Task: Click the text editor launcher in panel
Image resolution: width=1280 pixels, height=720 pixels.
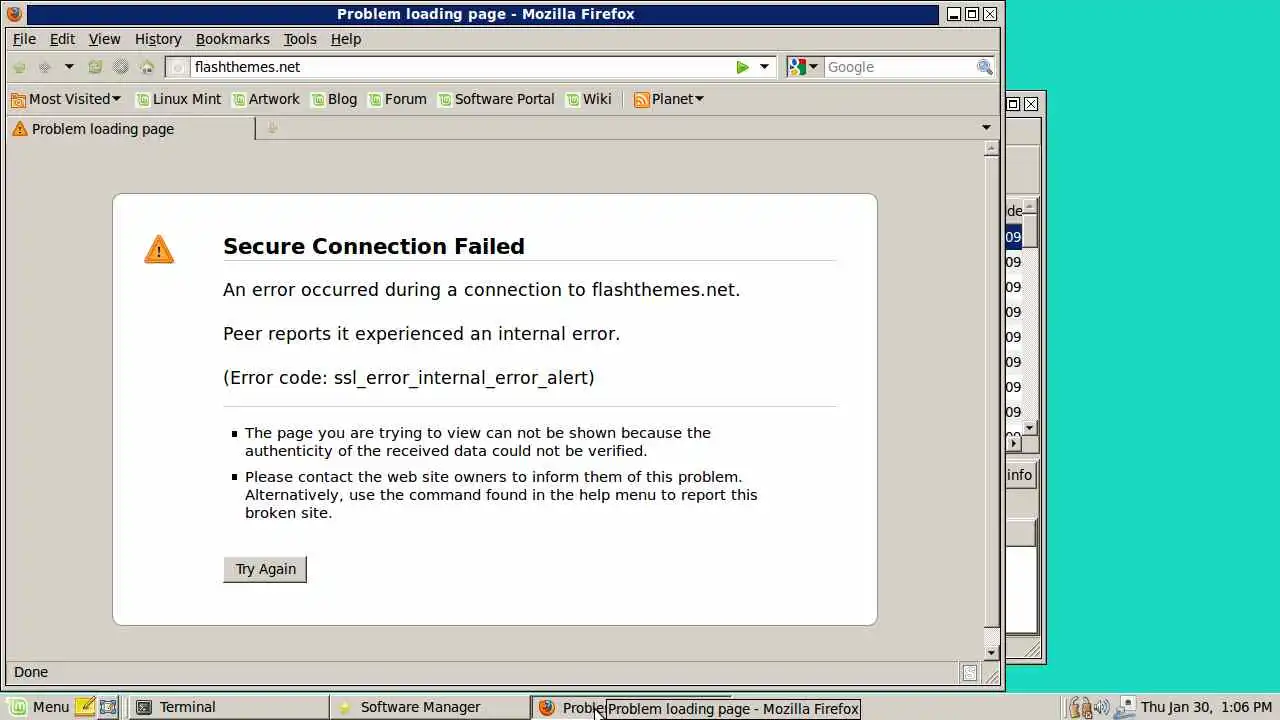Action: click(x=85, y=707)
